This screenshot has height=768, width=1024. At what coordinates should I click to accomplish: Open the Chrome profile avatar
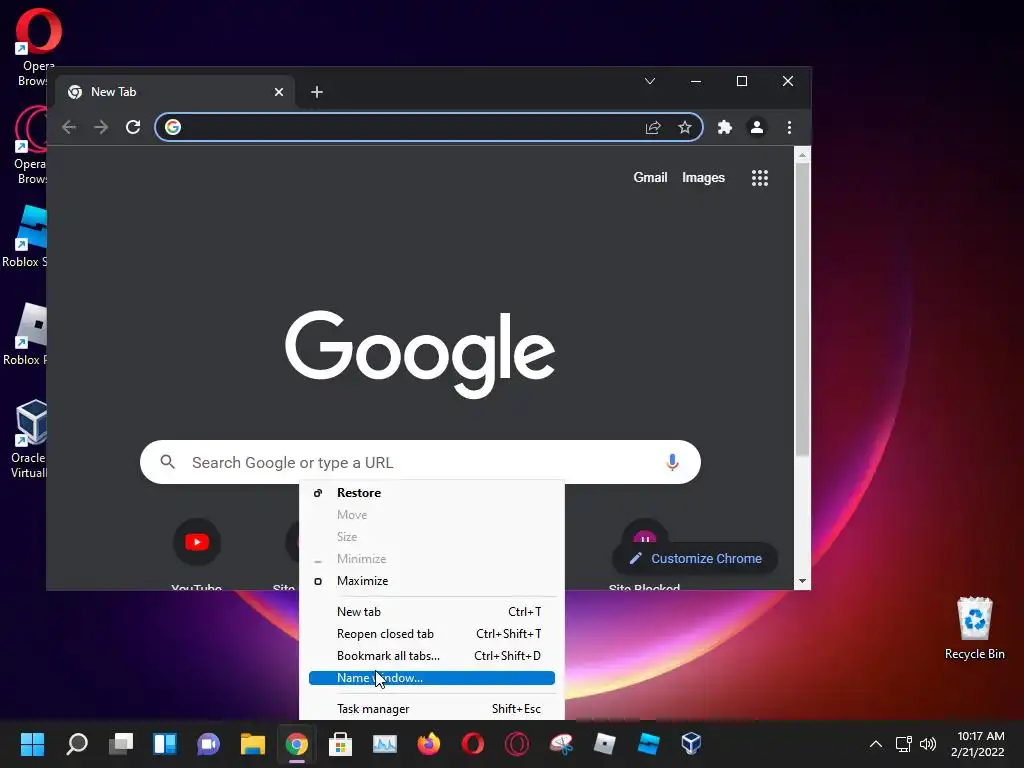757,127
